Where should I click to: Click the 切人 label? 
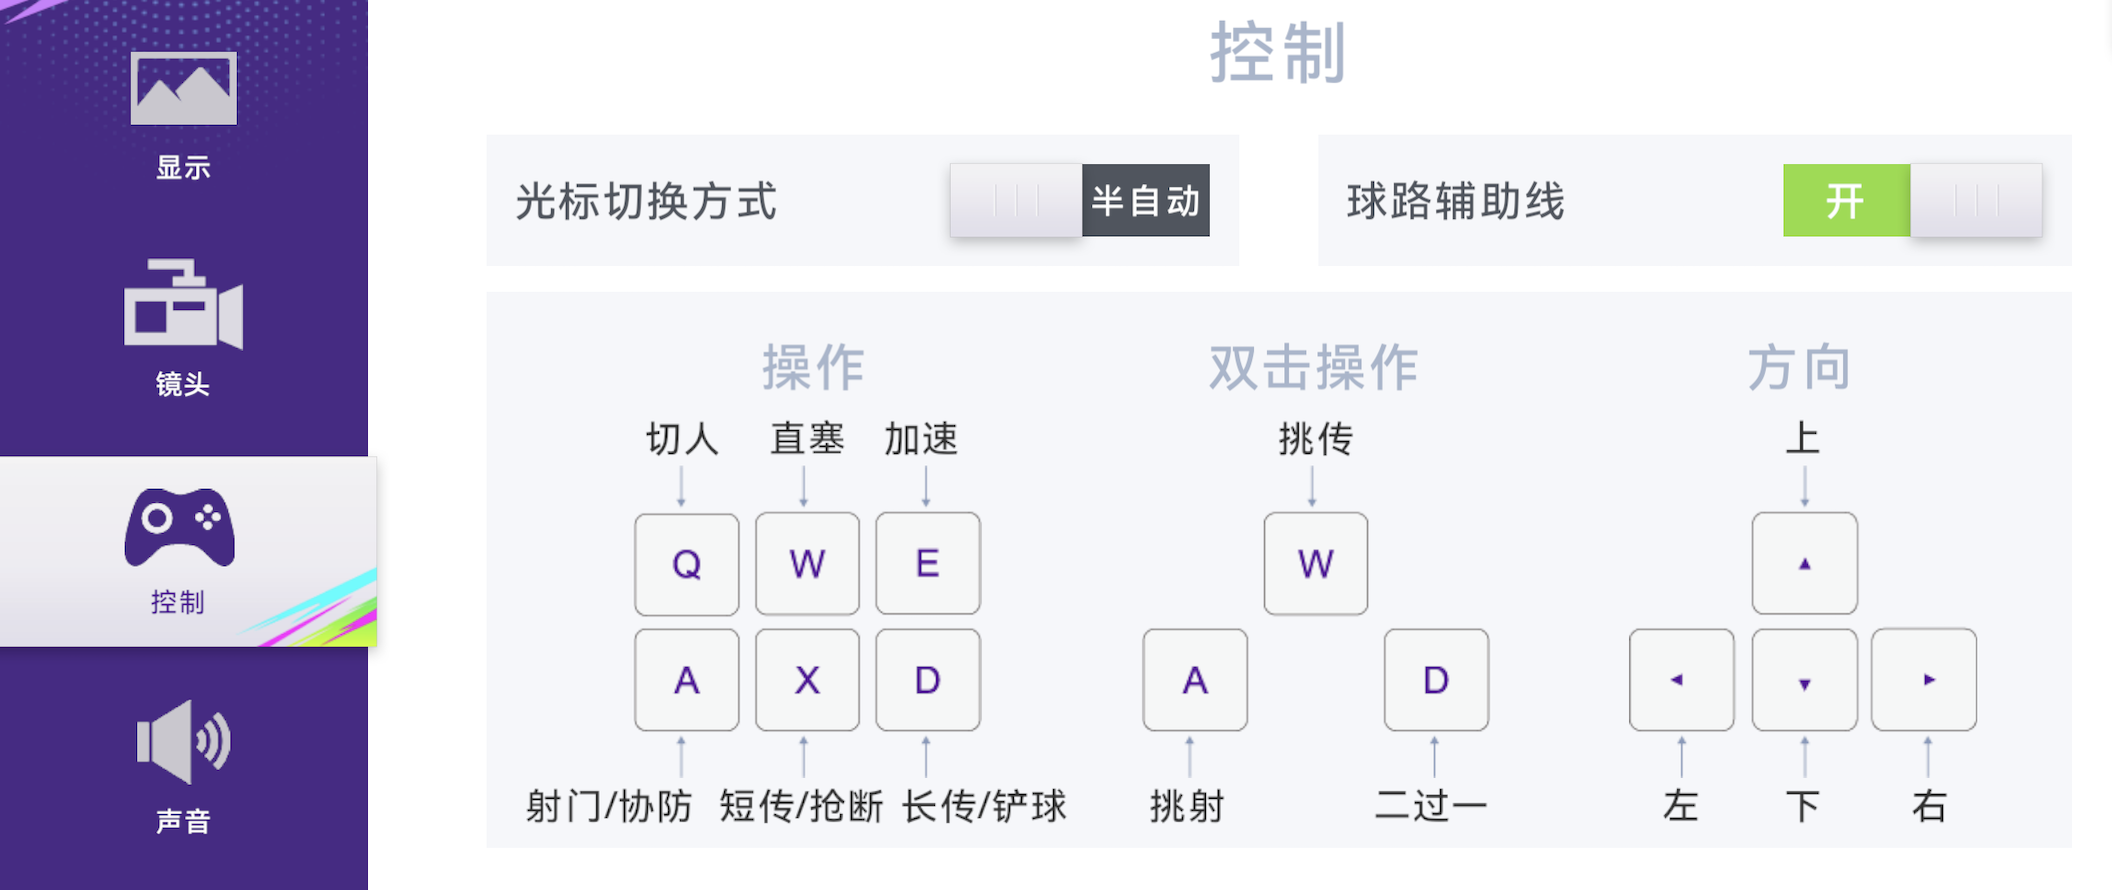coord(683,439)
